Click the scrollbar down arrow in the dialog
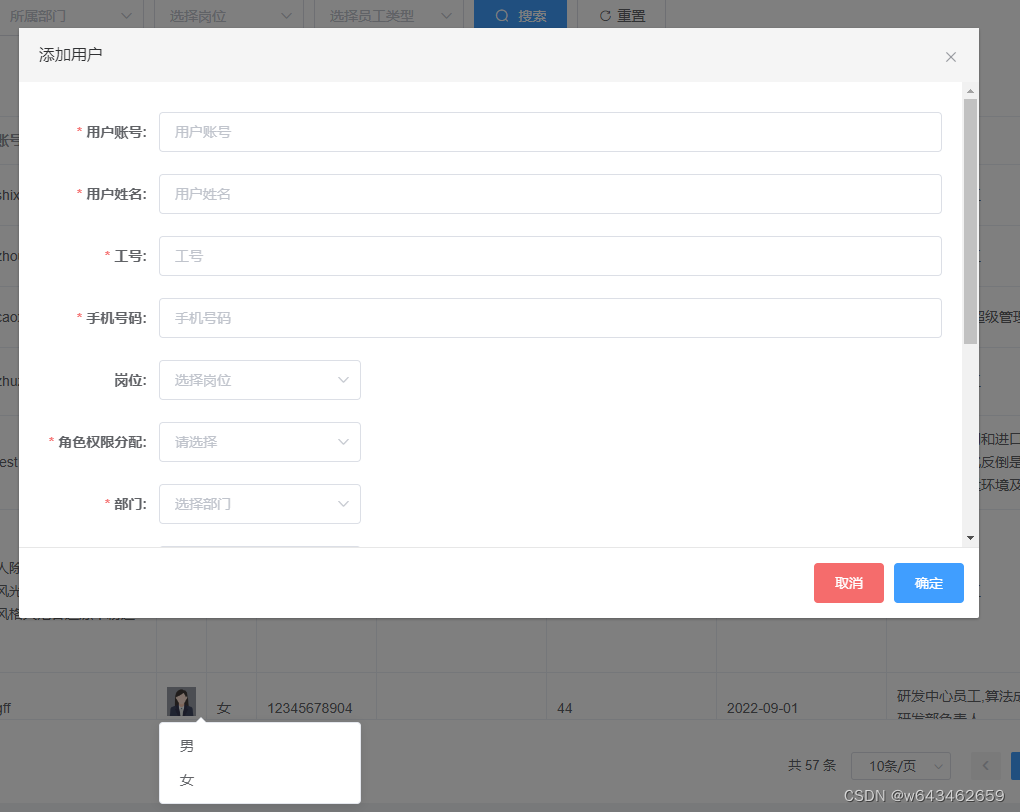This screenshot has height=812, width=1020. point(971,537)
